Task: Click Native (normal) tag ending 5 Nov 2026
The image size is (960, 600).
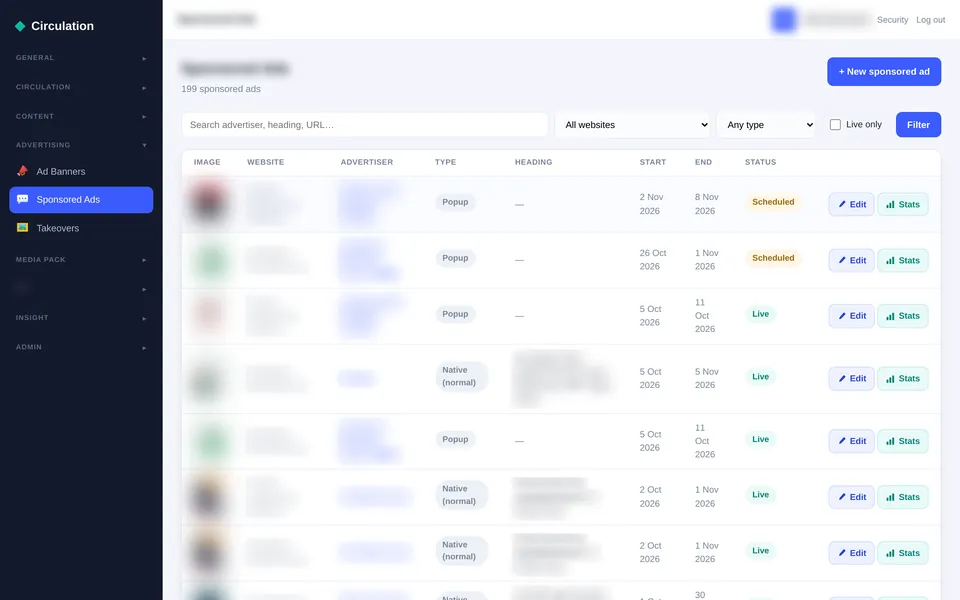Action: click(x=461, y=377)
